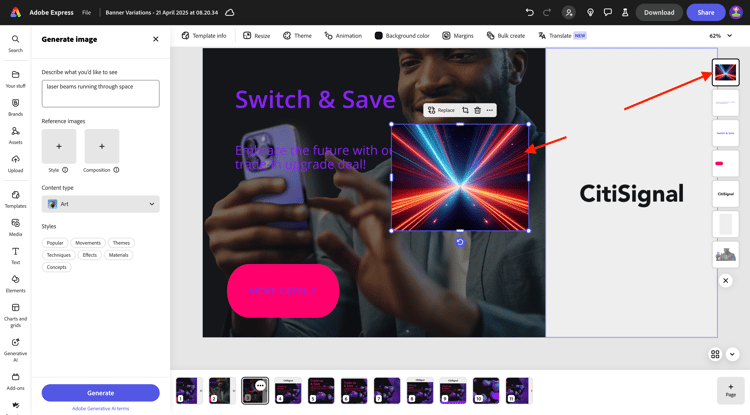This screenshot has height=415, width=750.
Task: Open Add-ons panel
Action: point(15,381)
